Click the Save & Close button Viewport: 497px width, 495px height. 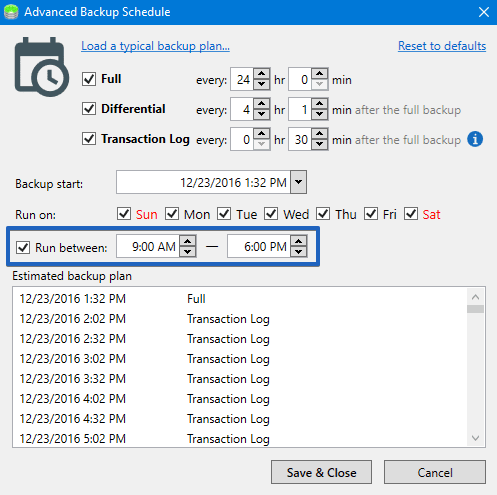pos(321,472)
